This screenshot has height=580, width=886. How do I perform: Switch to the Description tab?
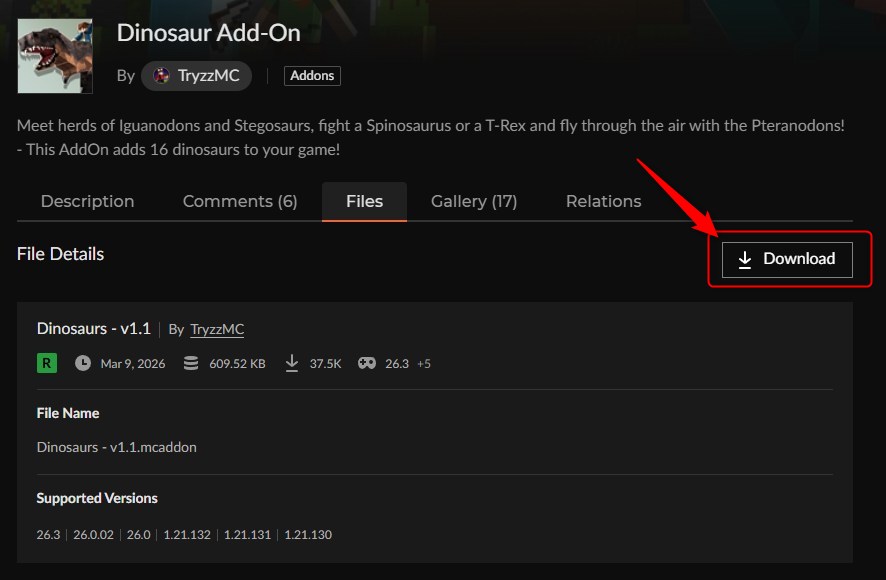[87, 201]
